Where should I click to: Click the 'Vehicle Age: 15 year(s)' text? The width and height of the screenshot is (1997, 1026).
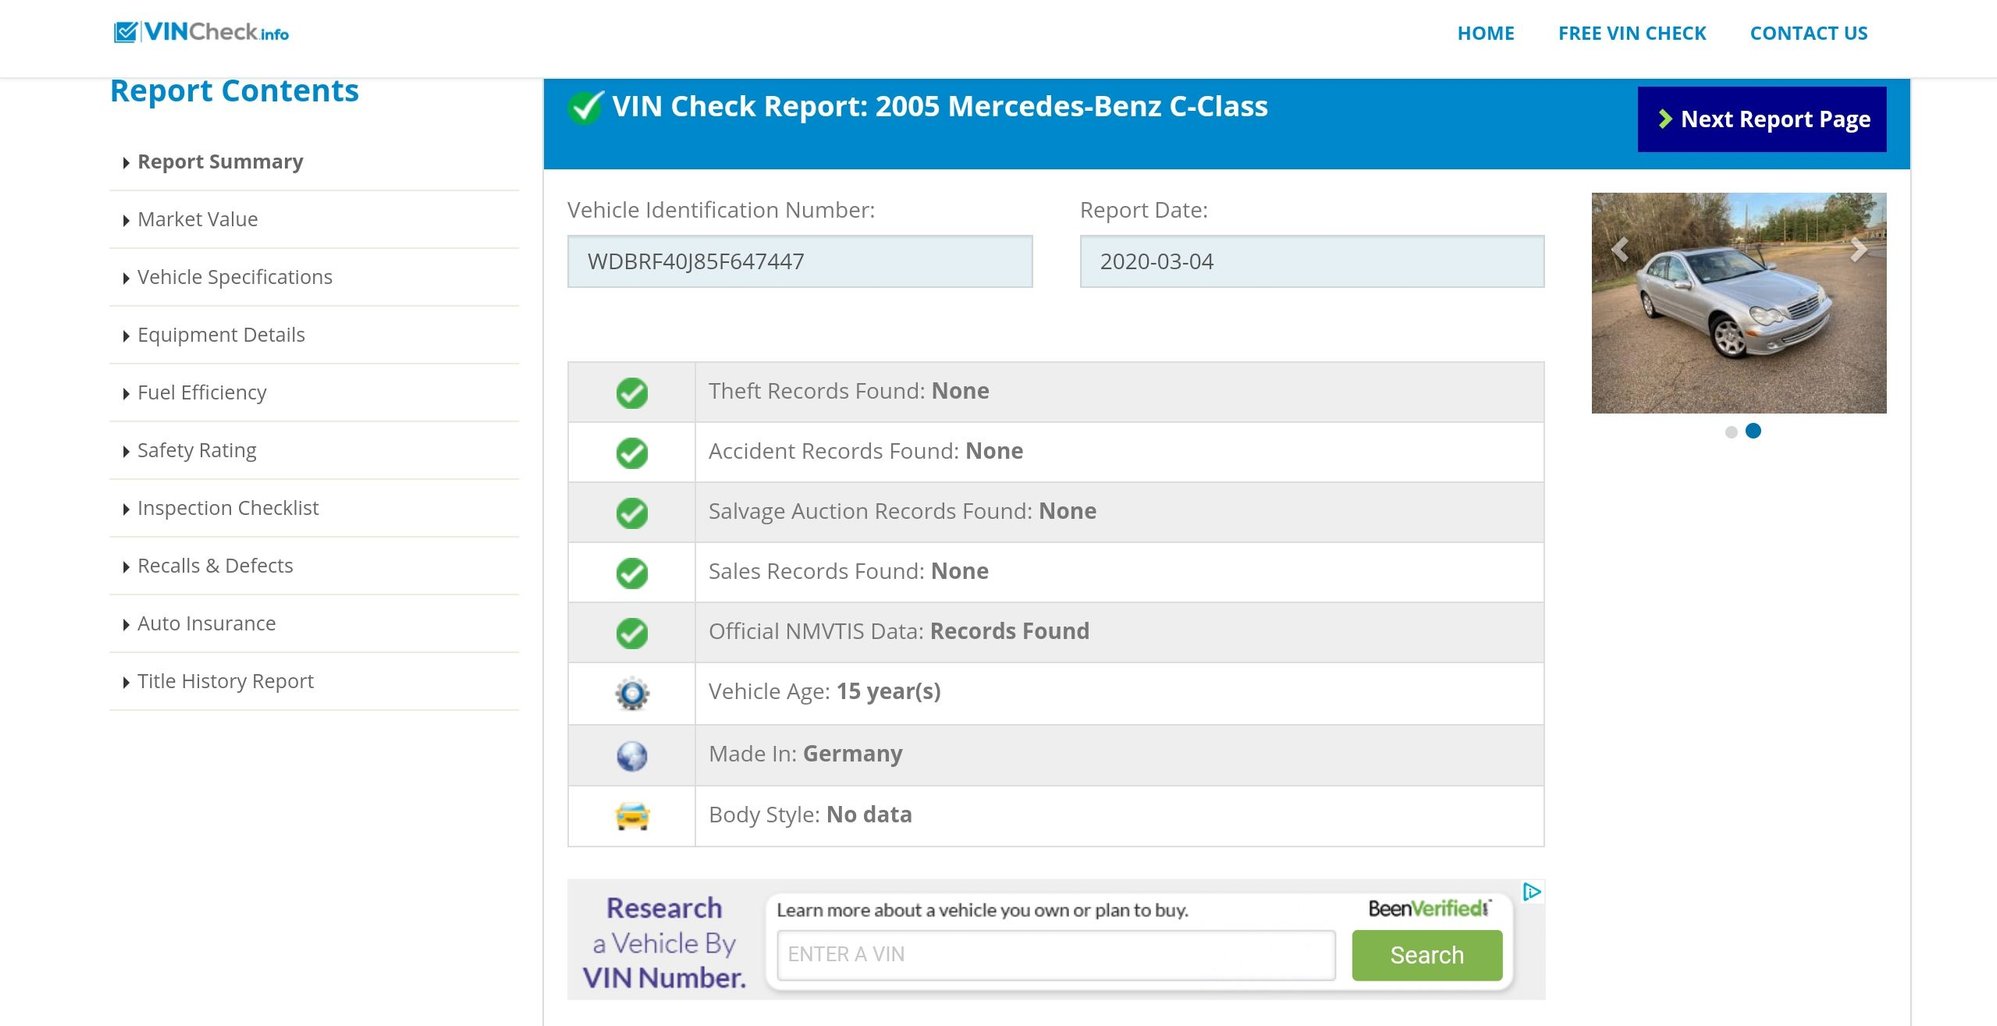click(825, 692)
